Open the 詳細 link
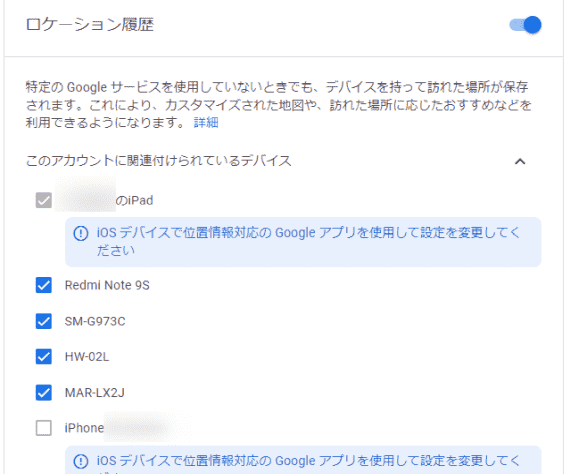 (x=206, y=122)
